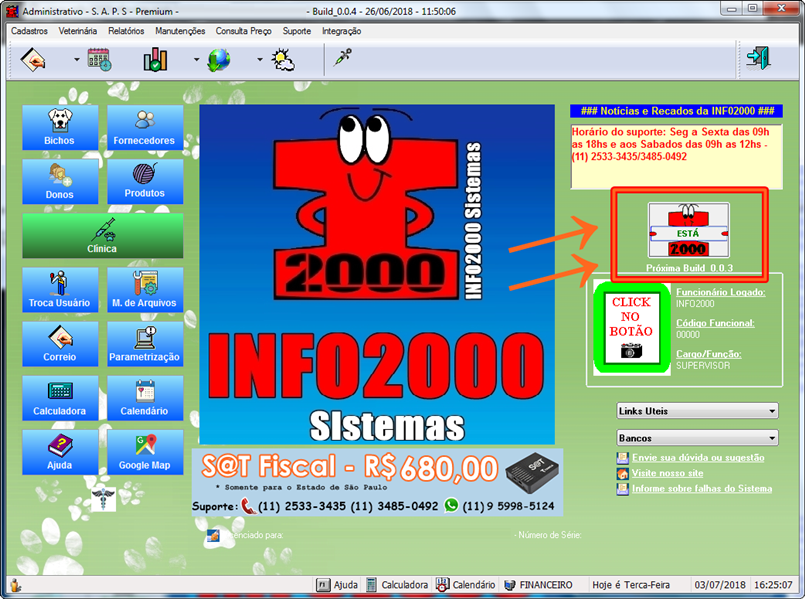Click the status bar time 16:25:07
This screenshot has height=599, width=805.
tap(773, 585)
